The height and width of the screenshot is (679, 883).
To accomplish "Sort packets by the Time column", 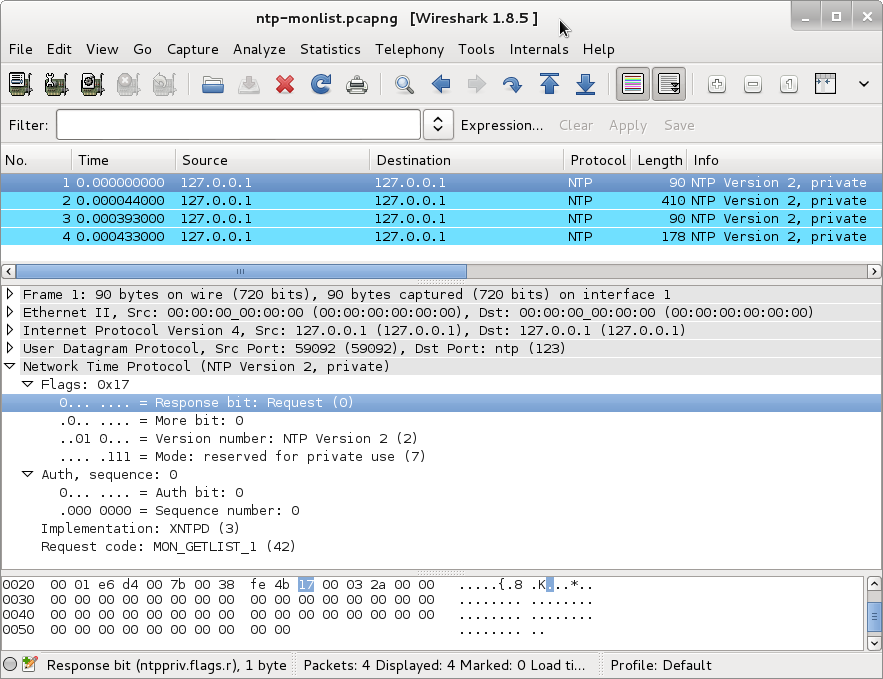I will pos(124,160).
